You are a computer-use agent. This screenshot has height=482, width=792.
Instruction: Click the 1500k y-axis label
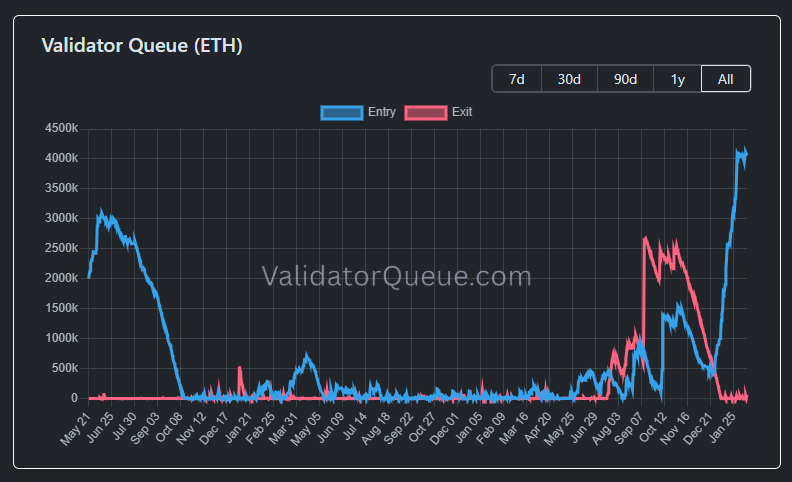60,308
